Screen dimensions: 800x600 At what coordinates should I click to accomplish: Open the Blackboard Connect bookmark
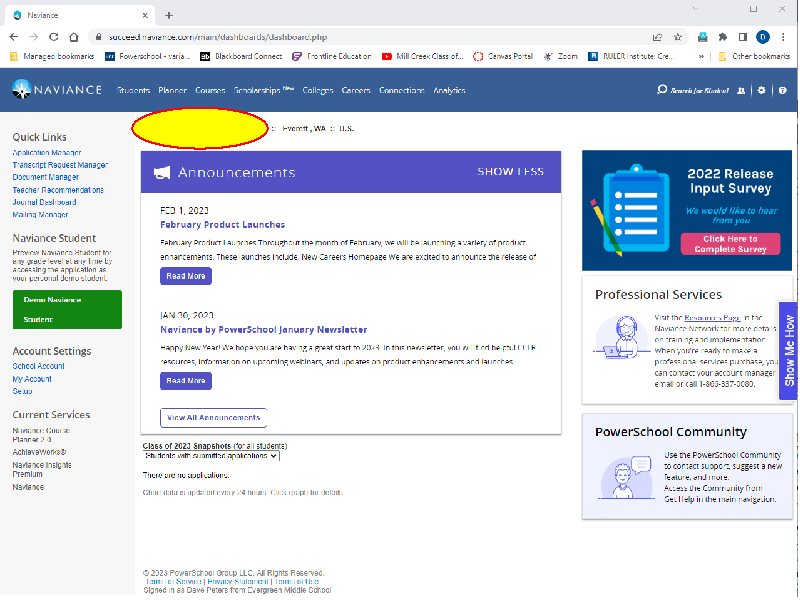(x=241, y=56)
